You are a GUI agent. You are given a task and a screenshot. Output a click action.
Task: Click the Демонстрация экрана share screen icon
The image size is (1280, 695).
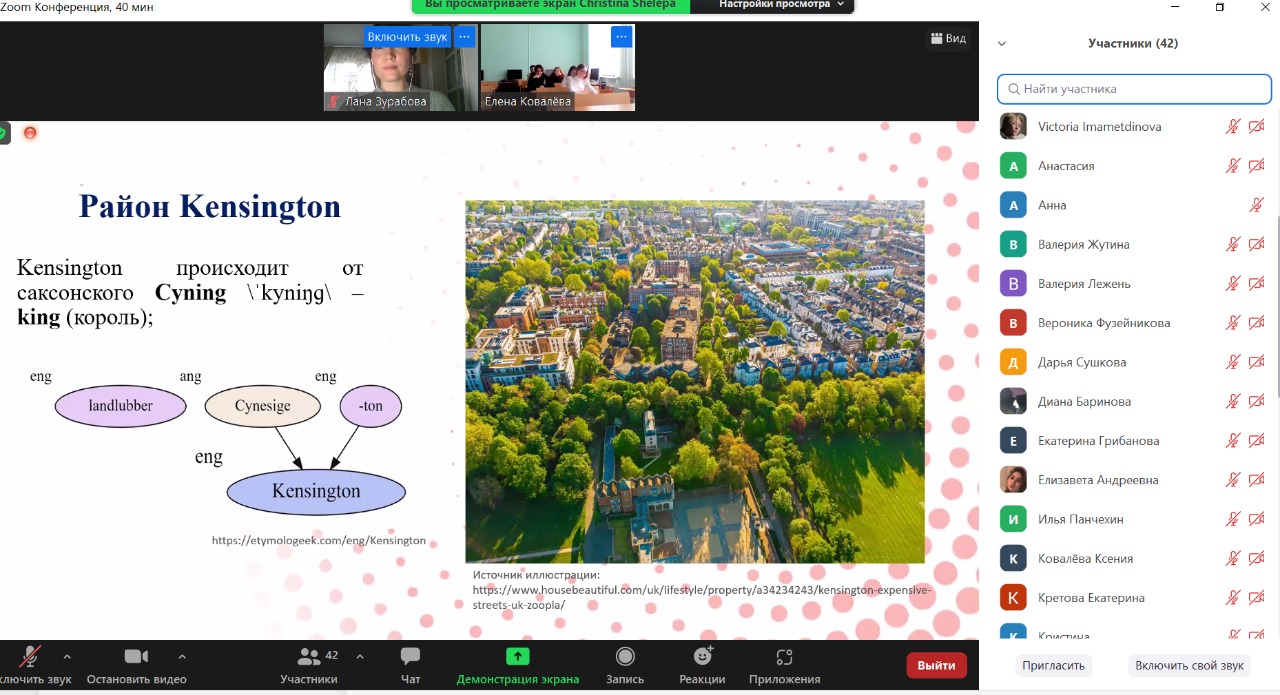click(517, 657)
